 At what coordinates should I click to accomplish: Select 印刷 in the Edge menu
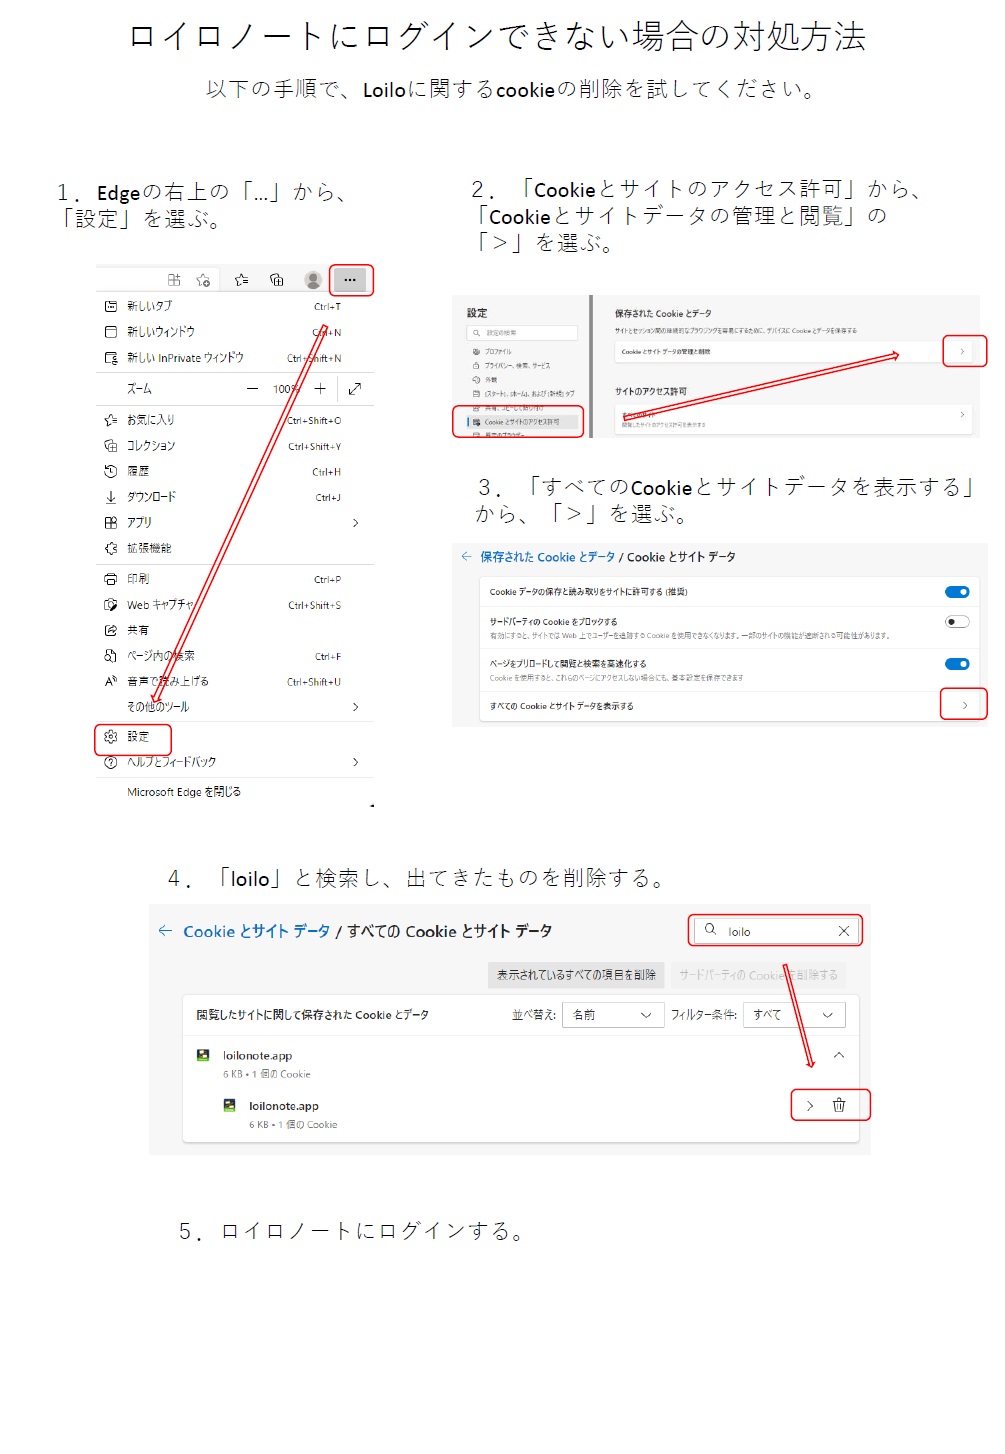point(235,579)
